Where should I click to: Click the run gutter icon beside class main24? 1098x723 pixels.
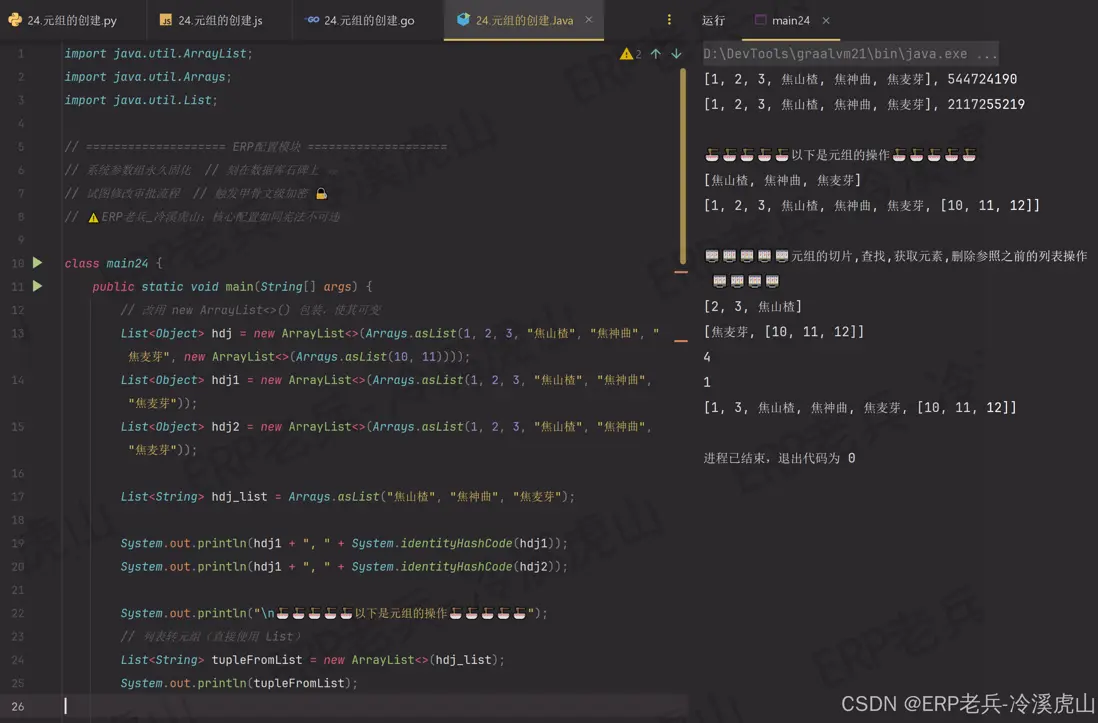[36, 263]
